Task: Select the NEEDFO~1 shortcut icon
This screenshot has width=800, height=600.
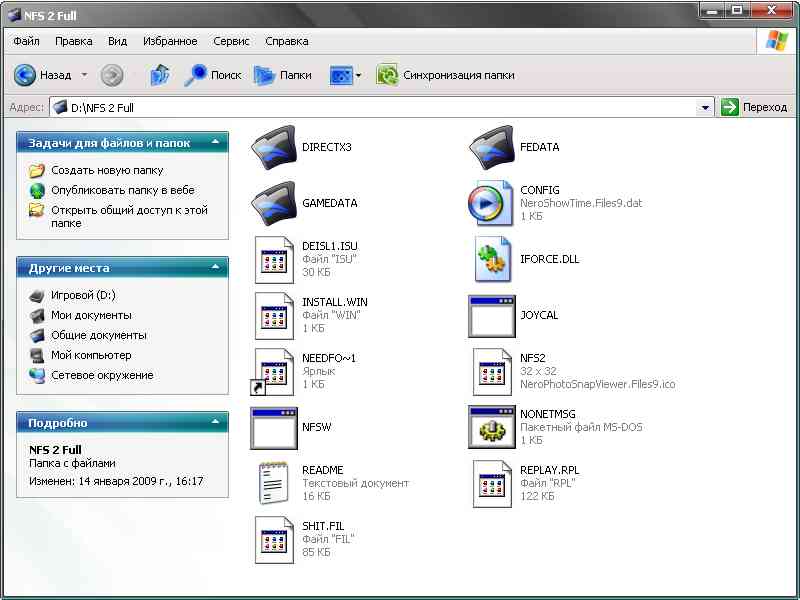Action: click(x=273, y=372)
